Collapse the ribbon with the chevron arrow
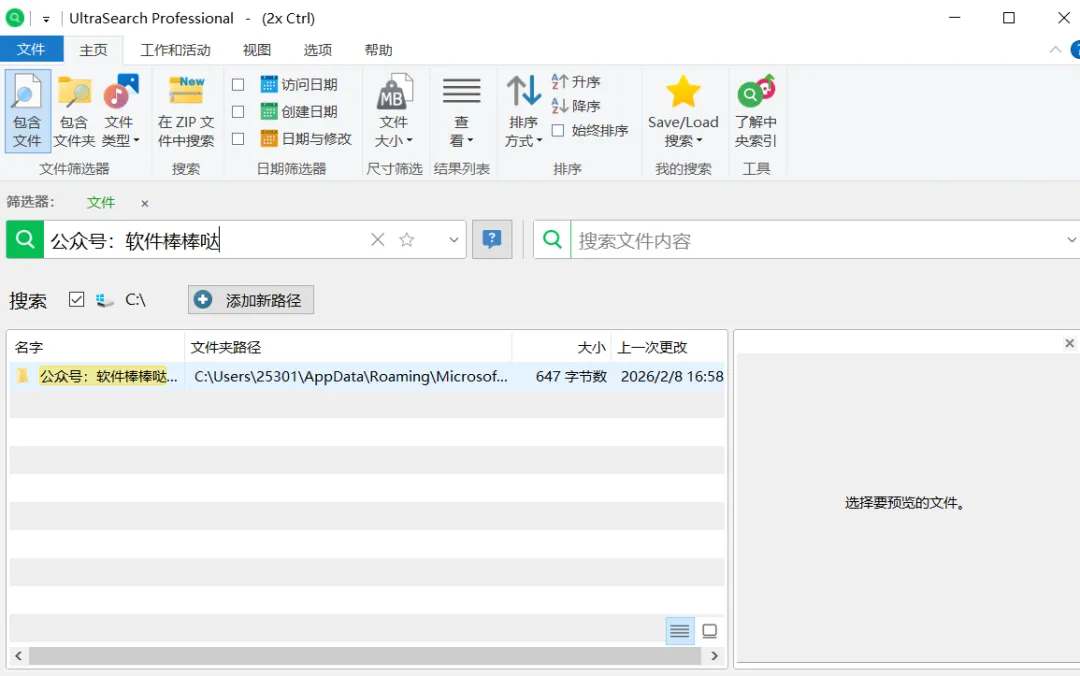The width and height of the screenshot is (1080, 676). (x=1055, y=50)
